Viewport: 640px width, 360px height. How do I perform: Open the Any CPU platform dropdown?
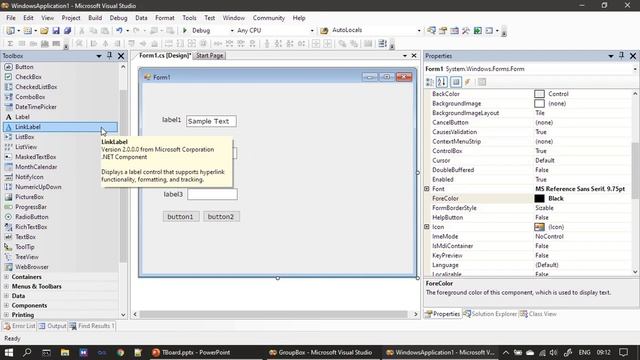(x=312, y=31)
